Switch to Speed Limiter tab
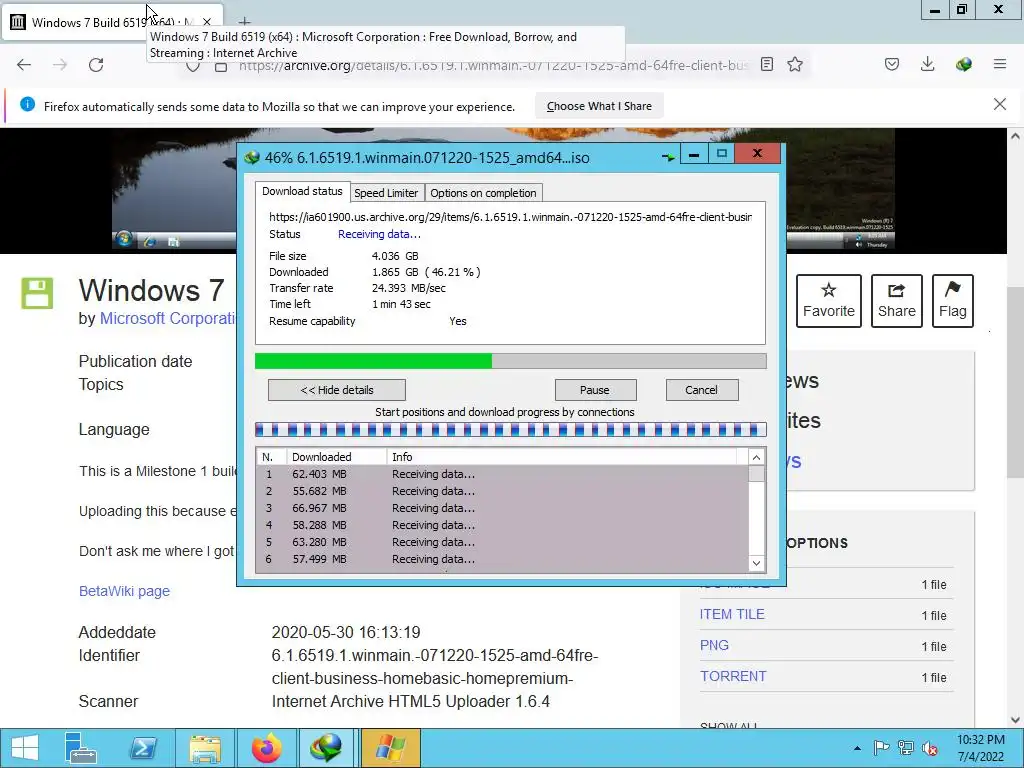The image size is (1024, 768). click(386, 193)
